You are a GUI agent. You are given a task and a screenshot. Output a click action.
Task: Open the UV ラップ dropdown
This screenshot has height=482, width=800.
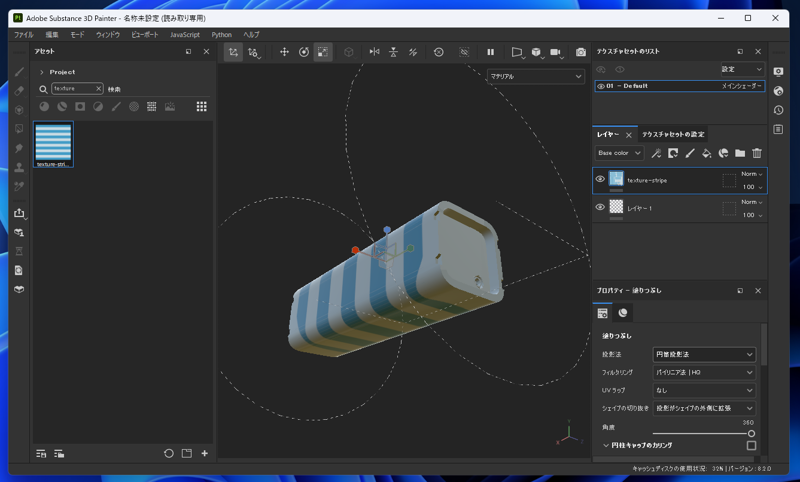[704, 390]
